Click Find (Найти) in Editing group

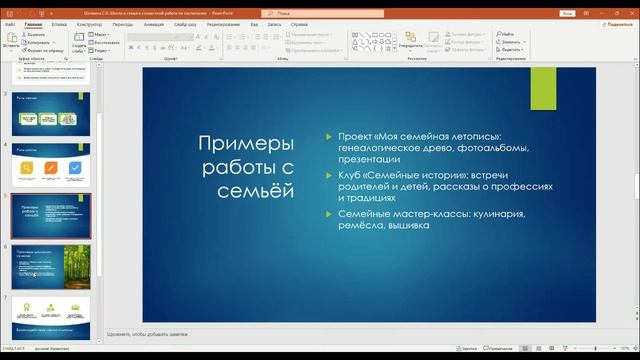[505, 34]
